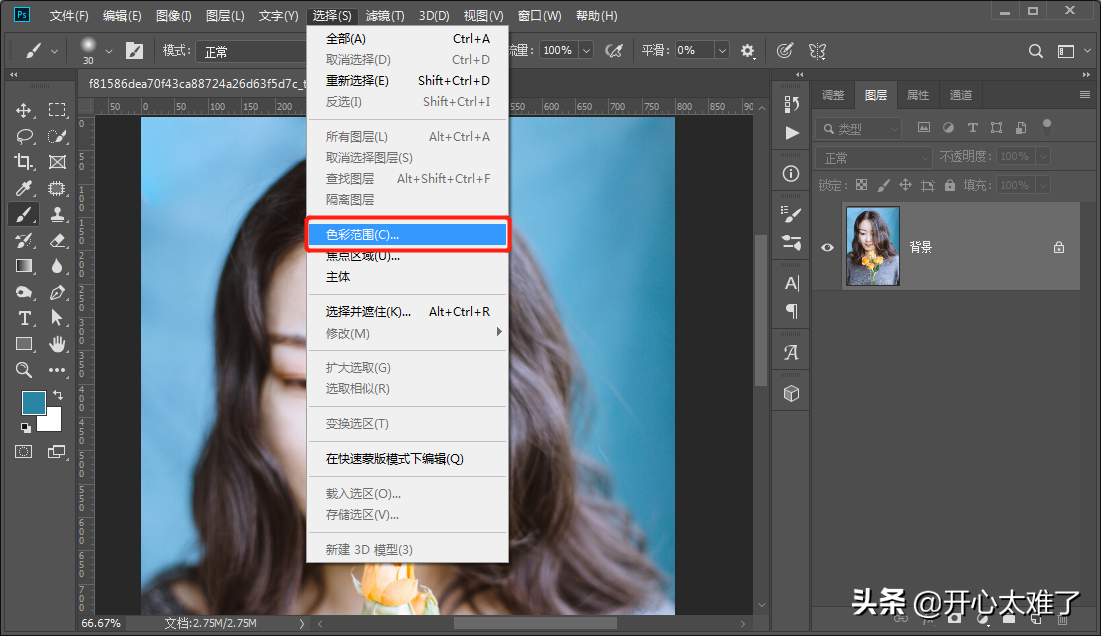Screen dimensions: 1101x636
Task: Select the Horizontal Type tool
Action: [x=24, y=318]
